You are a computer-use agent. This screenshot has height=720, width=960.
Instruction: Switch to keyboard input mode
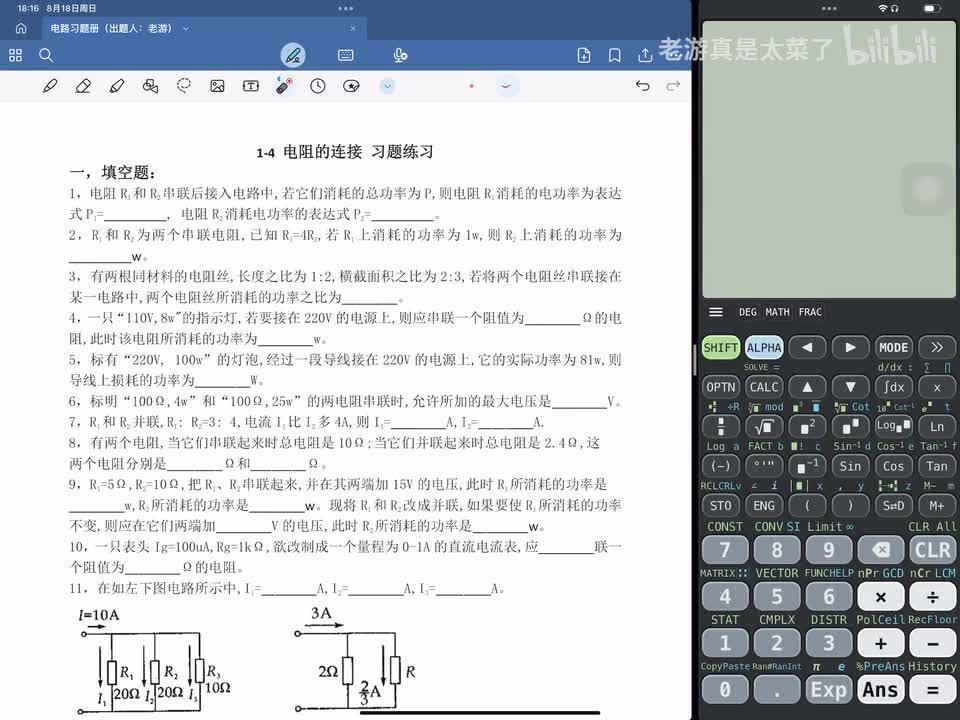tap(345, 56)
